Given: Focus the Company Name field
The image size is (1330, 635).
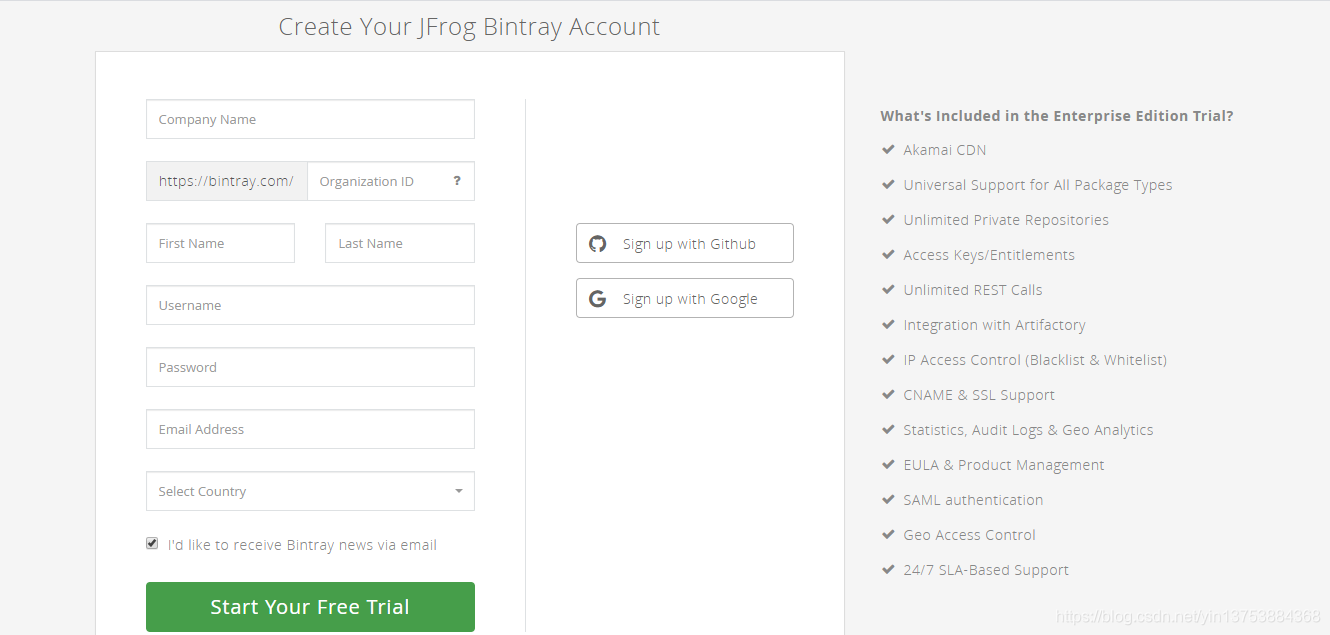Looking at the screenshot, I should coord(310,119).
